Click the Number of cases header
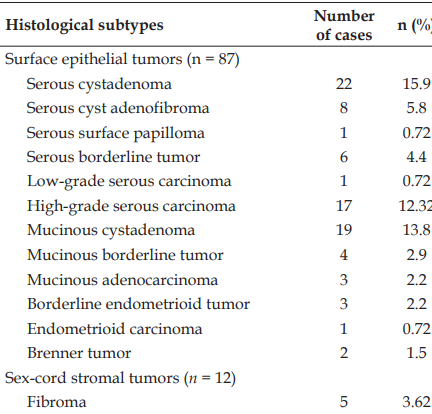This screenshot has width=432, height=414. pyautogui.click(x=344, y=25)
